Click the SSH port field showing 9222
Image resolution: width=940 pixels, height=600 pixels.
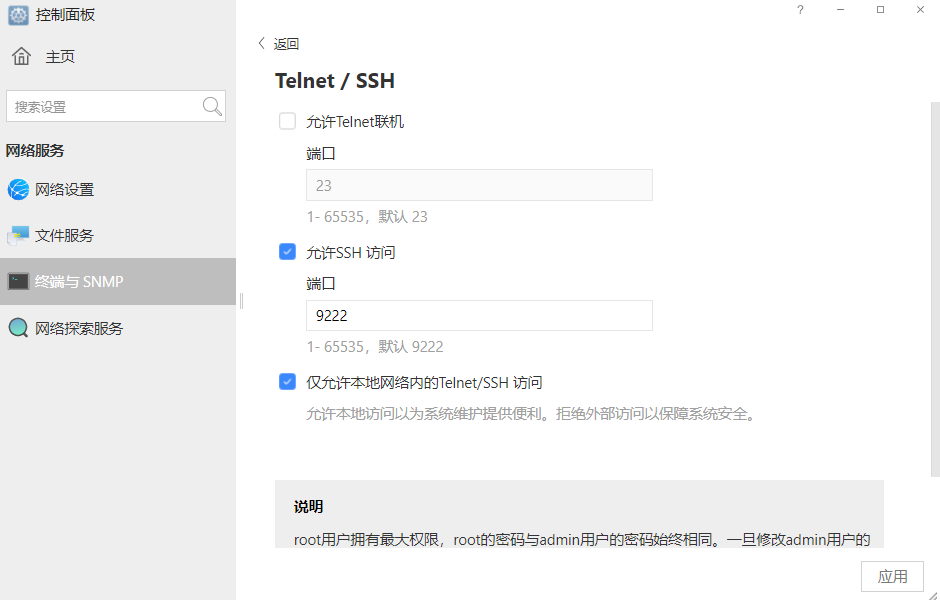[x=478, y=315]
